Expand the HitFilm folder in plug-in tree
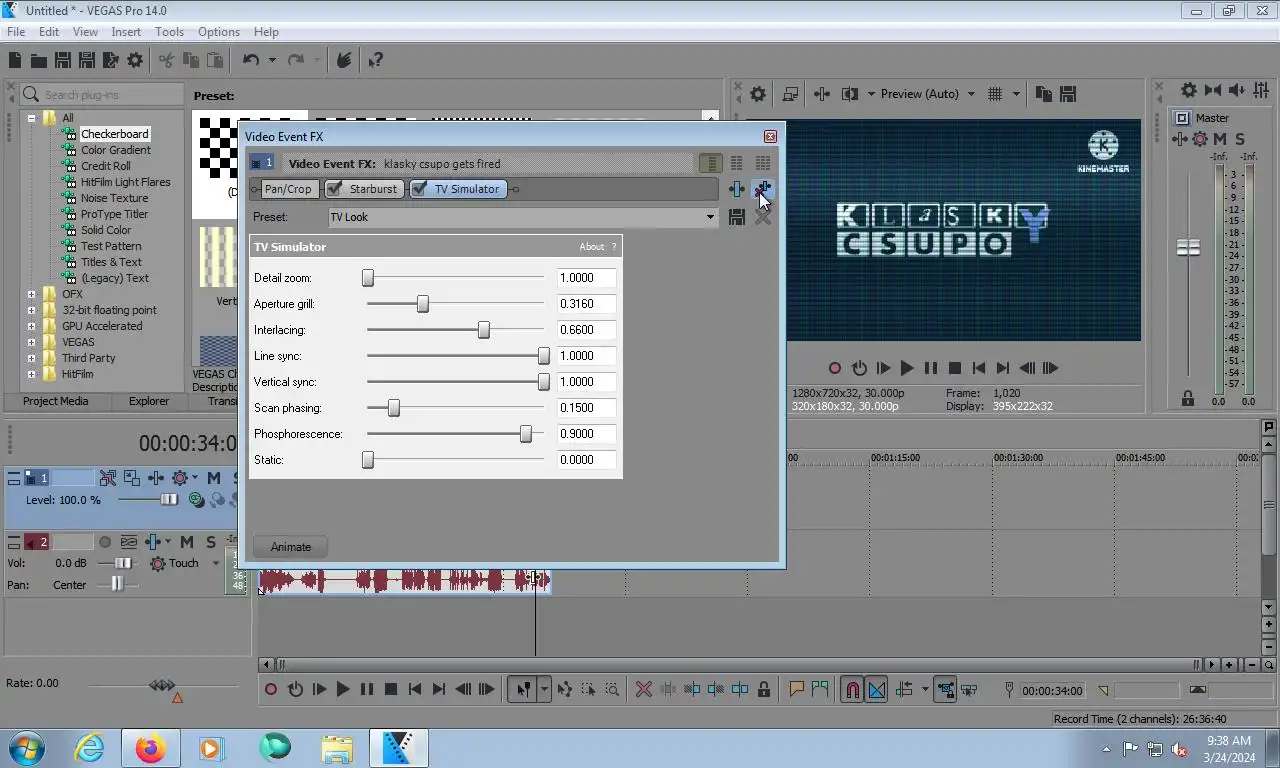This screenshot has width=1280, height=768. (31, 374)
